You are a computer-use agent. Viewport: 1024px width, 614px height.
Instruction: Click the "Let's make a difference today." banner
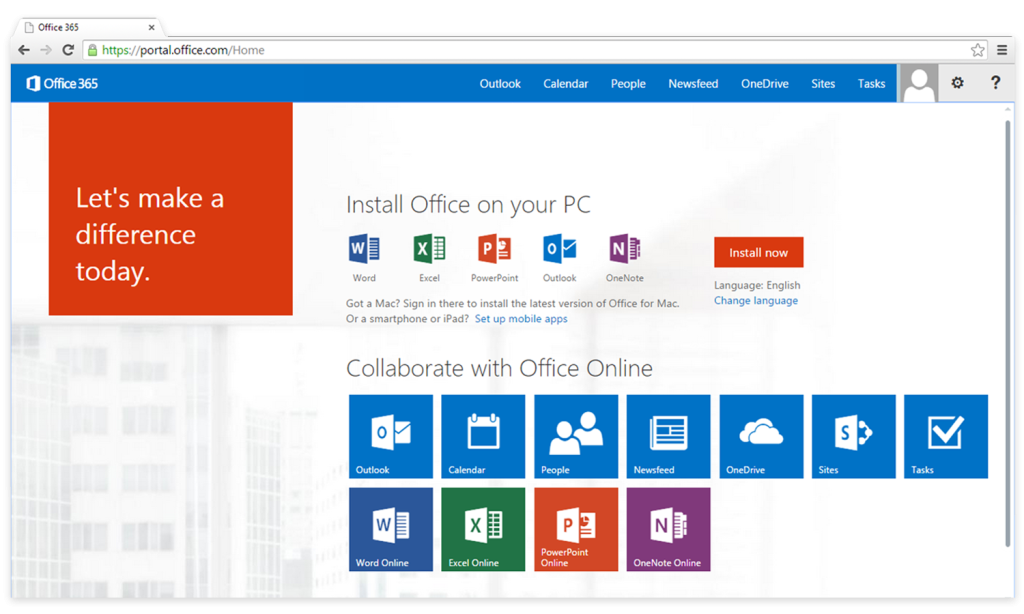tap(170, 209)
